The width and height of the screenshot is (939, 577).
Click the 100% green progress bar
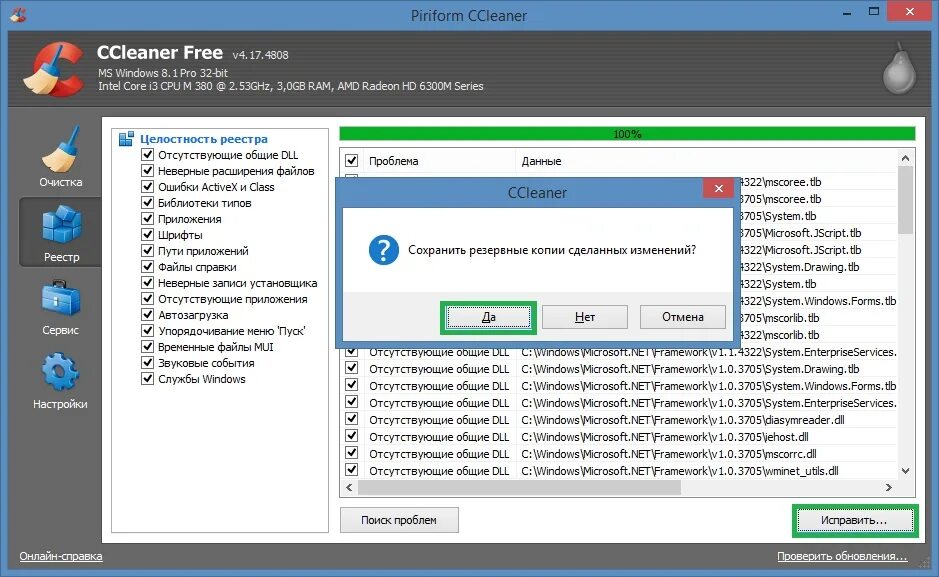point(627,133)
